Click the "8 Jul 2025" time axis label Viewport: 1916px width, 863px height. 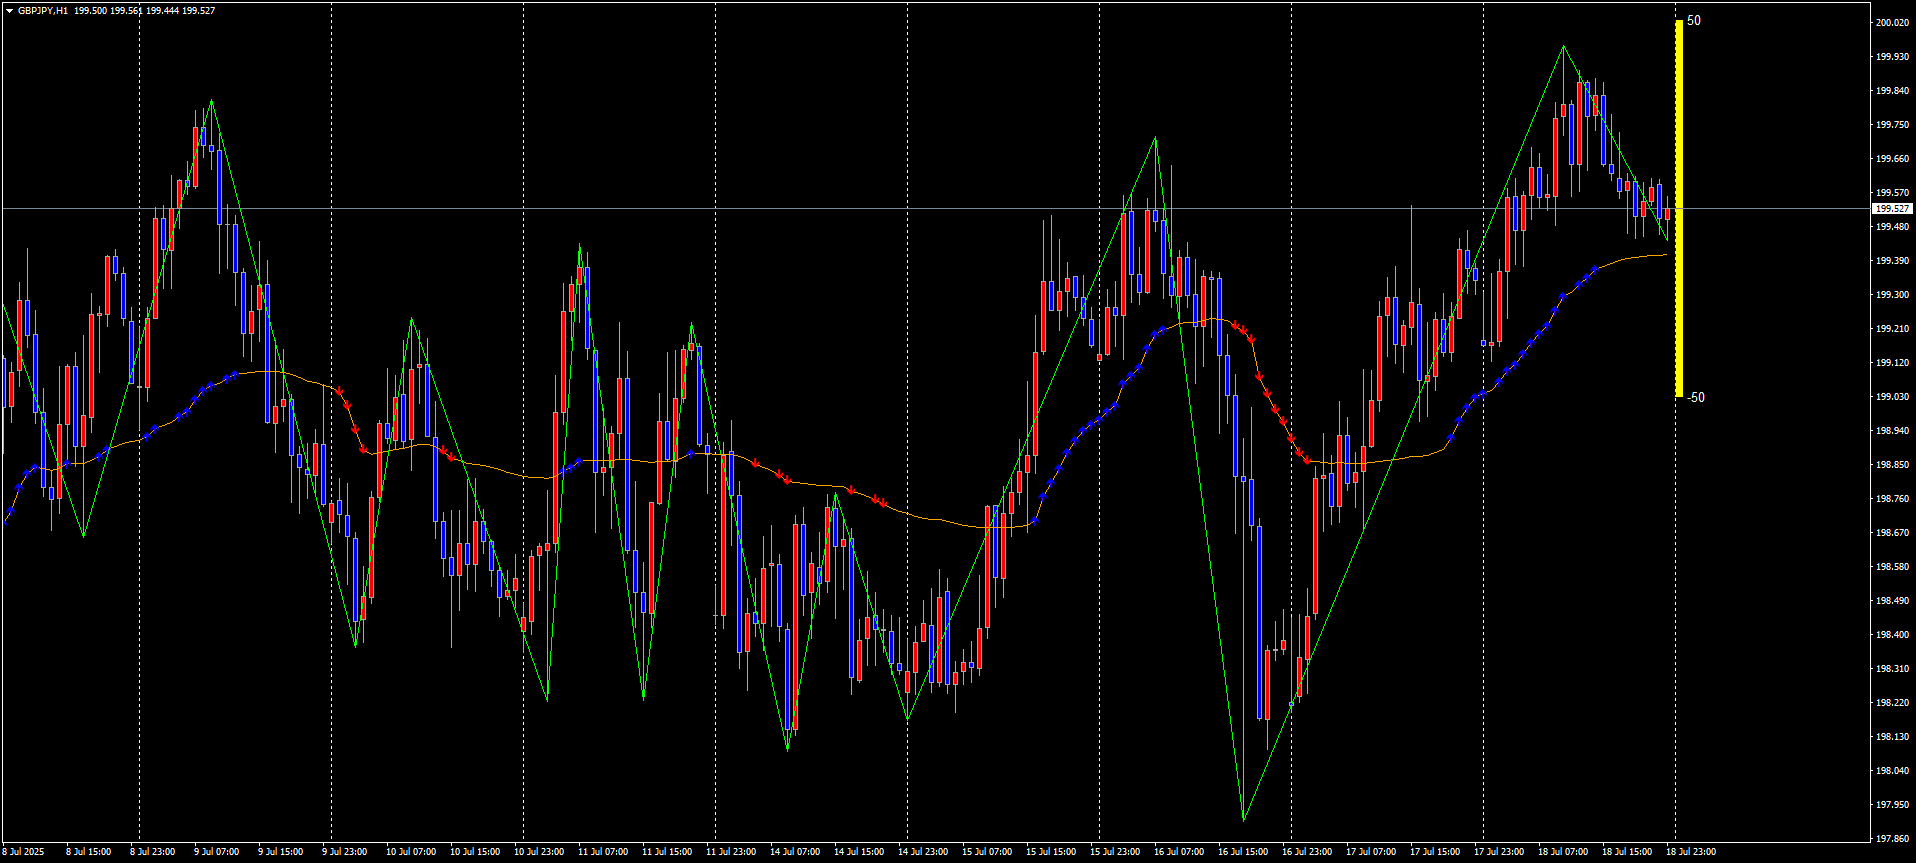click(x=23, y=852)
